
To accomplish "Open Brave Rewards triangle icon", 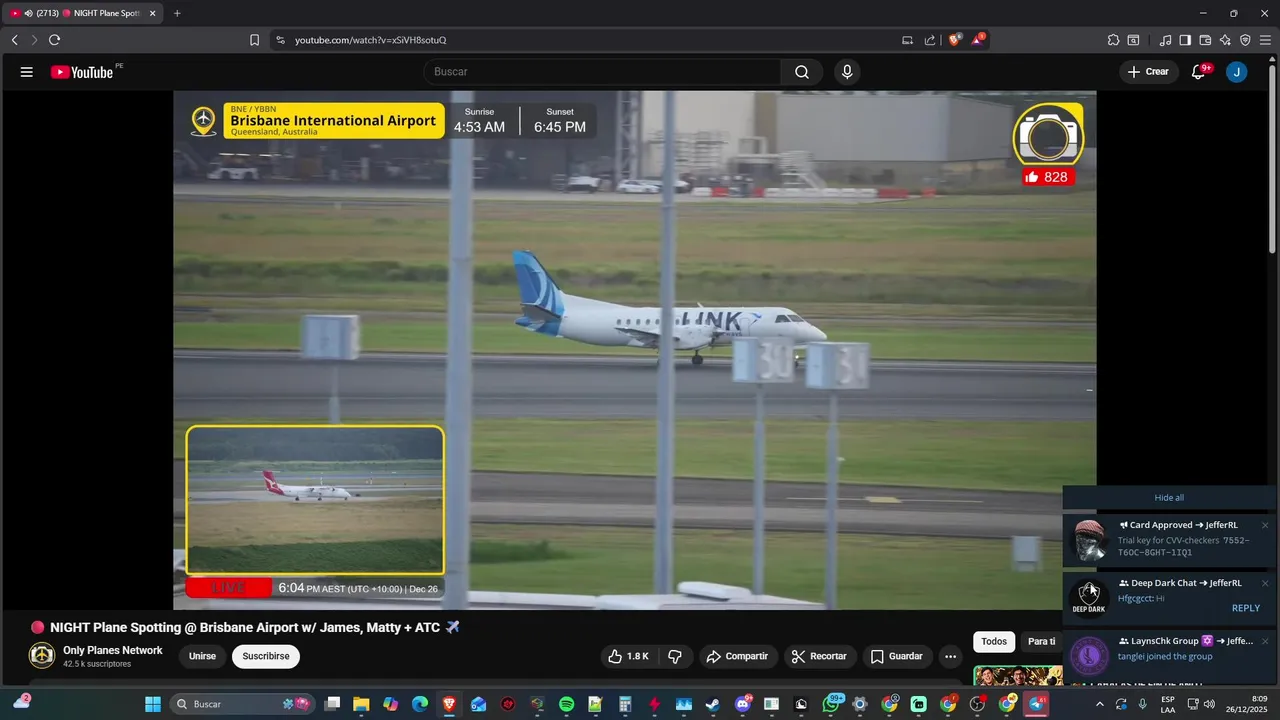I will [x=978, y=40].
